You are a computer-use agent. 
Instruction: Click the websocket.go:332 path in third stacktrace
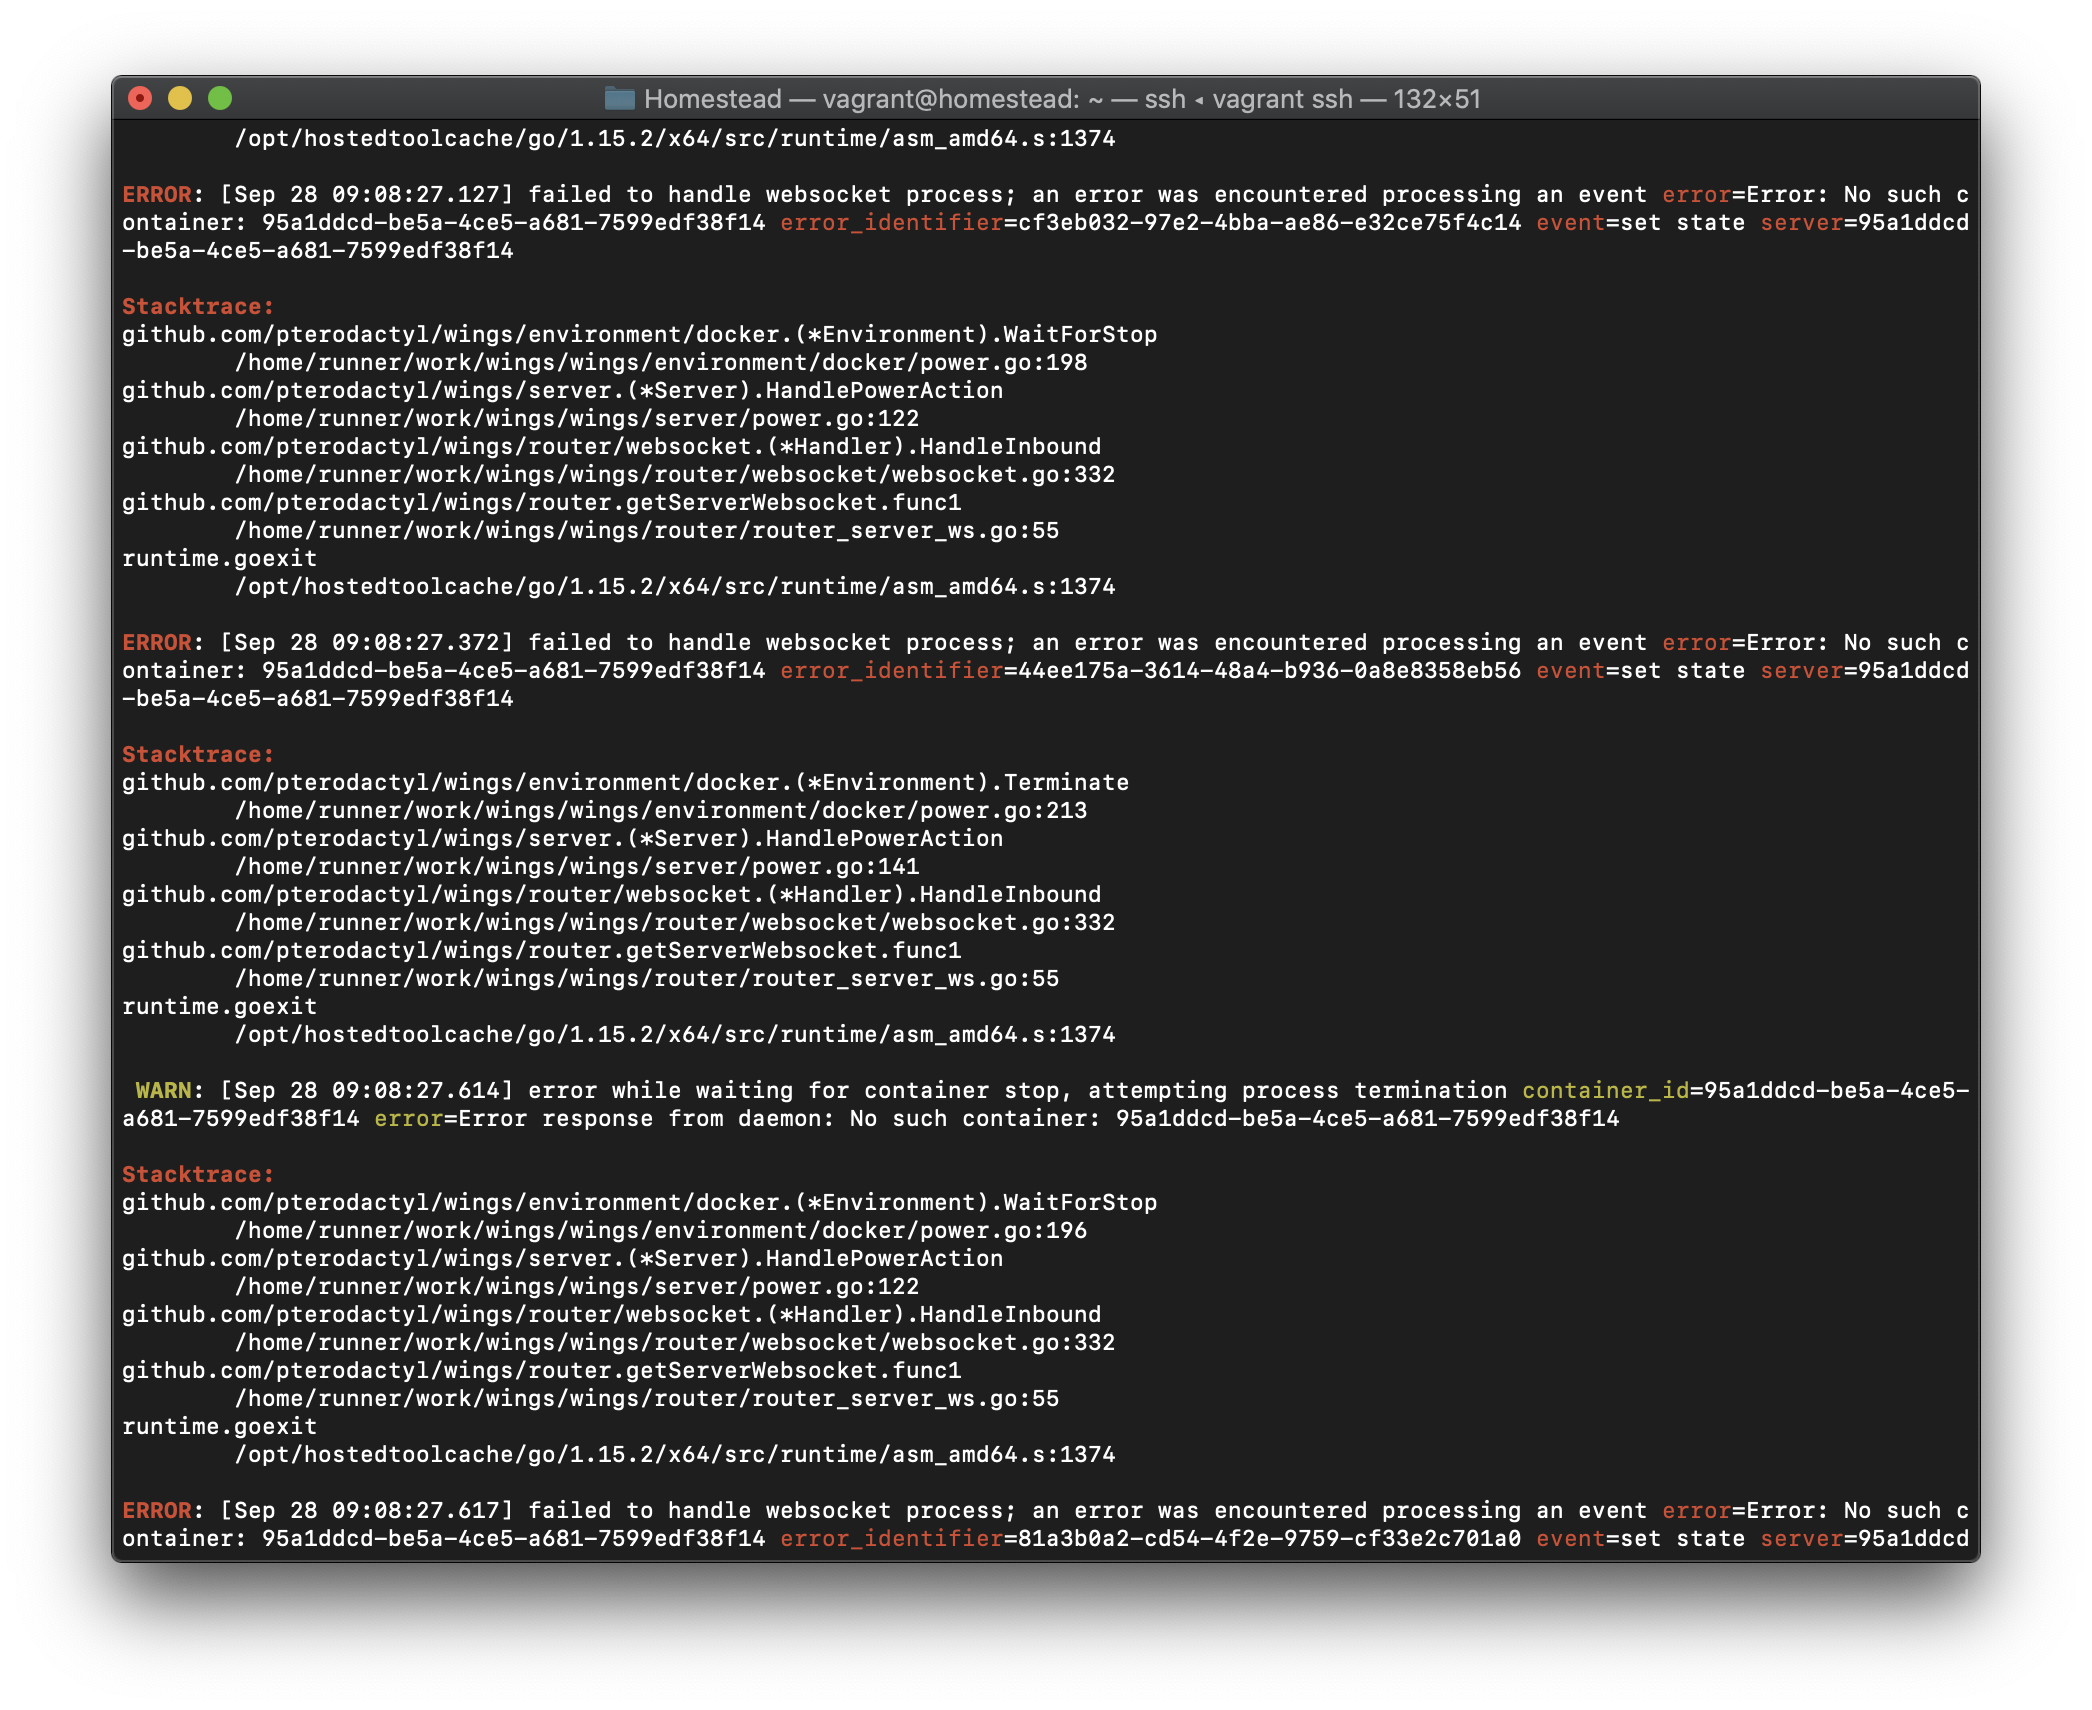(x=675, y=1342)
